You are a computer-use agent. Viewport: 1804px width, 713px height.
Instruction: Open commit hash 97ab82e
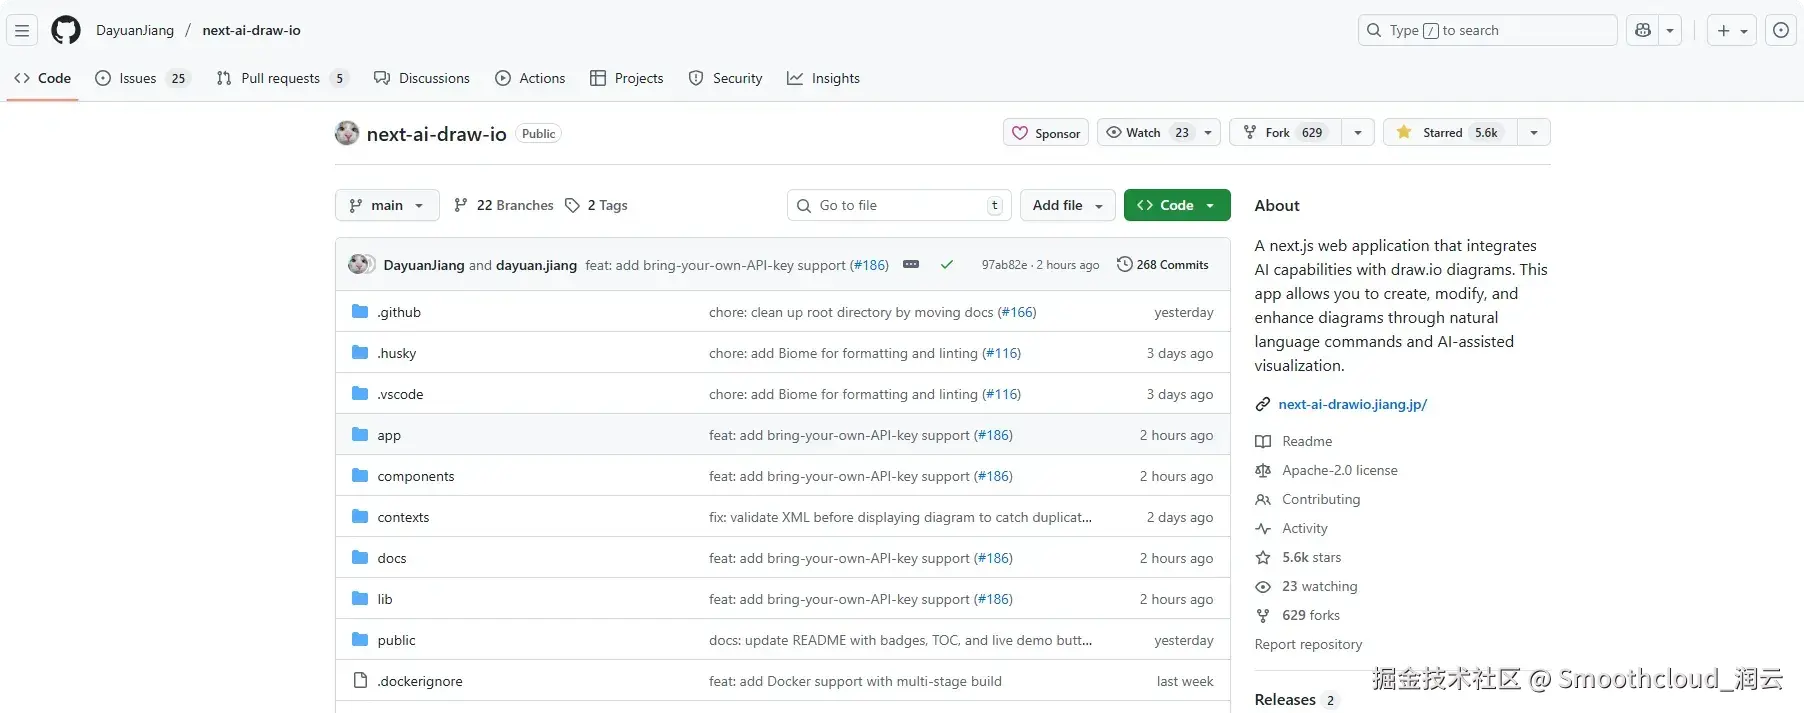[1004, 265]
